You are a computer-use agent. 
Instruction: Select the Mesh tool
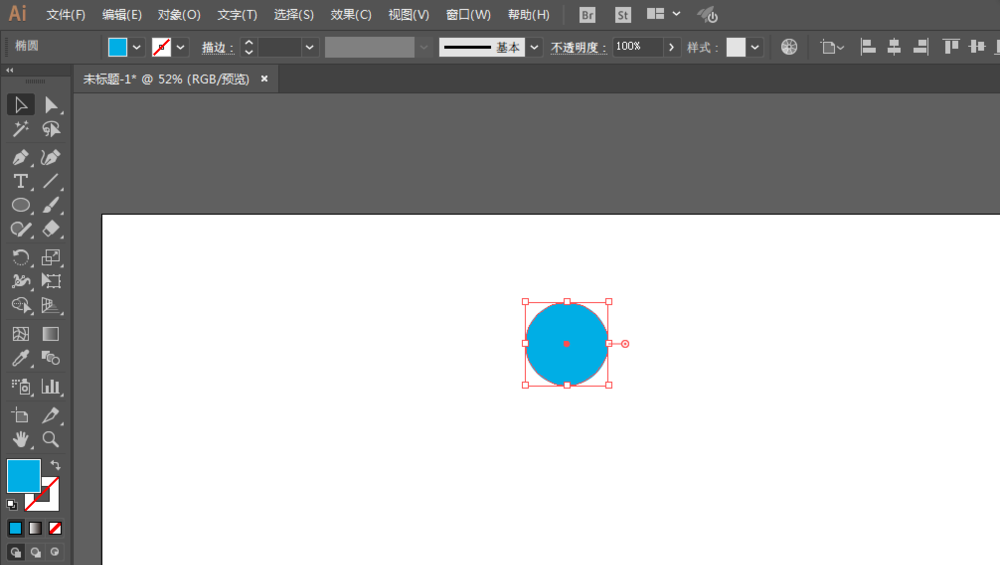click(x=20, y=334)
